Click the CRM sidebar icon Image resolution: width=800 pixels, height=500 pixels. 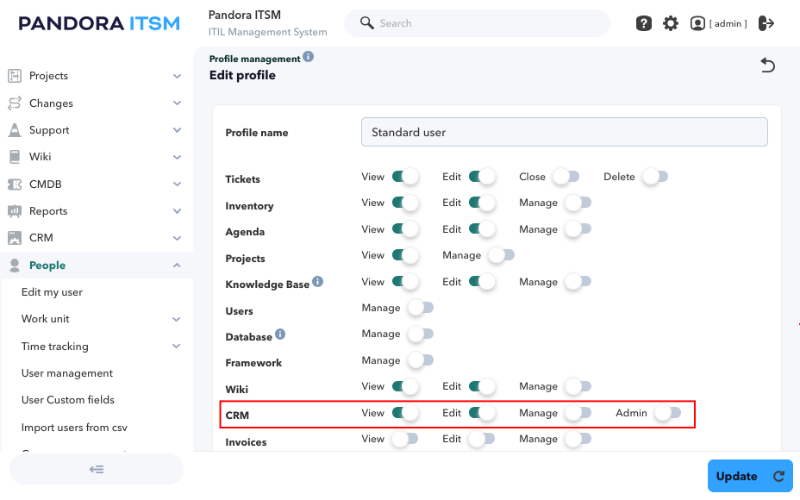click(x=15, y=238)
